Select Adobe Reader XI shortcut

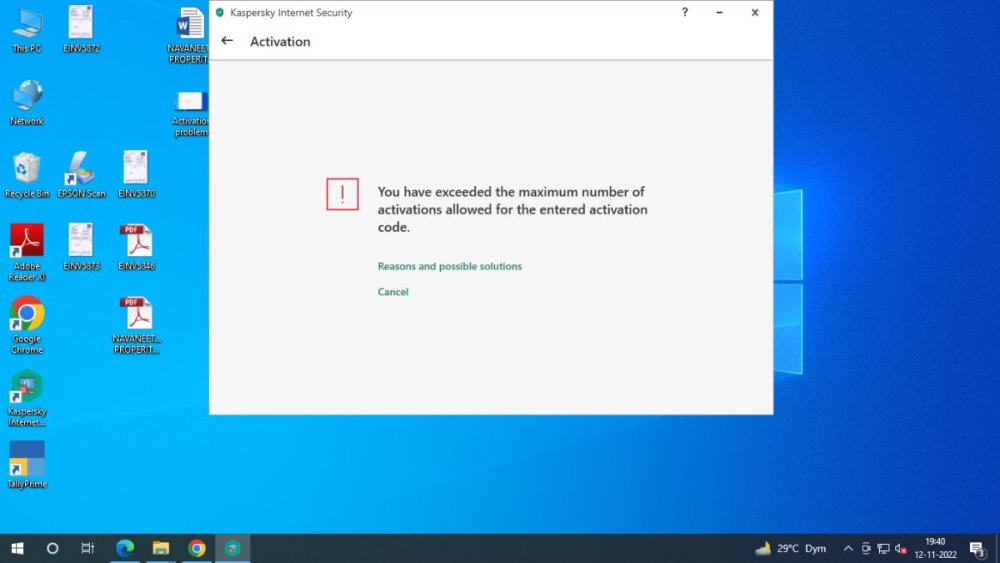tap(27, 252)
